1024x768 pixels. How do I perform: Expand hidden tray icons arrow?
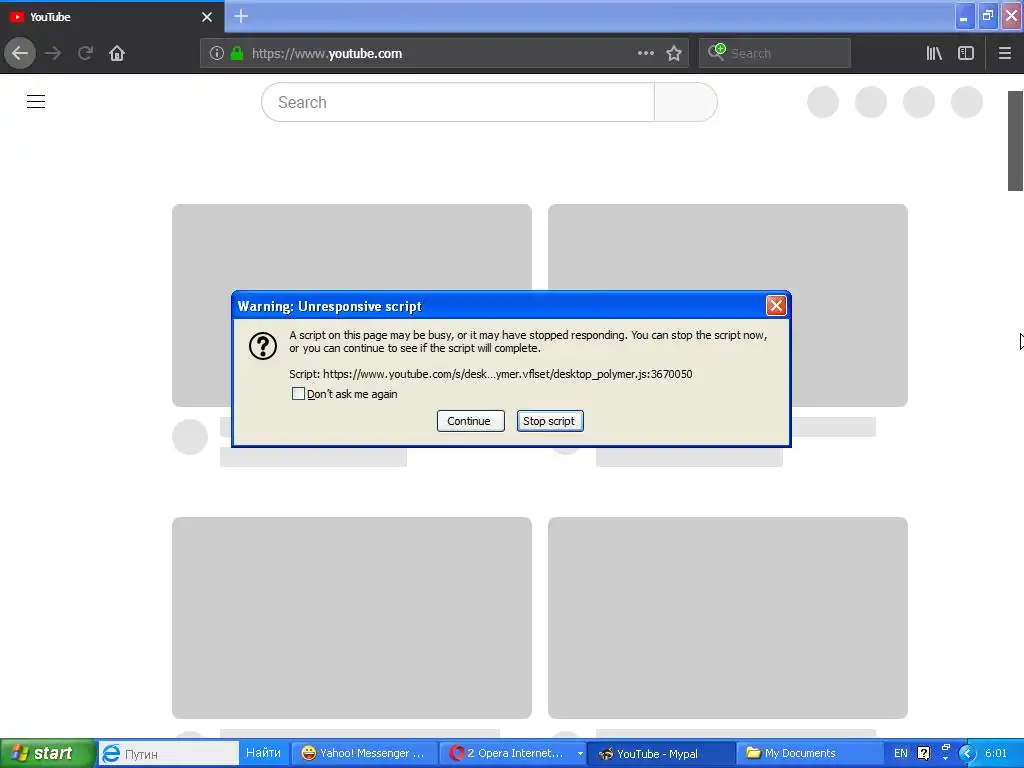pos(967,754)
